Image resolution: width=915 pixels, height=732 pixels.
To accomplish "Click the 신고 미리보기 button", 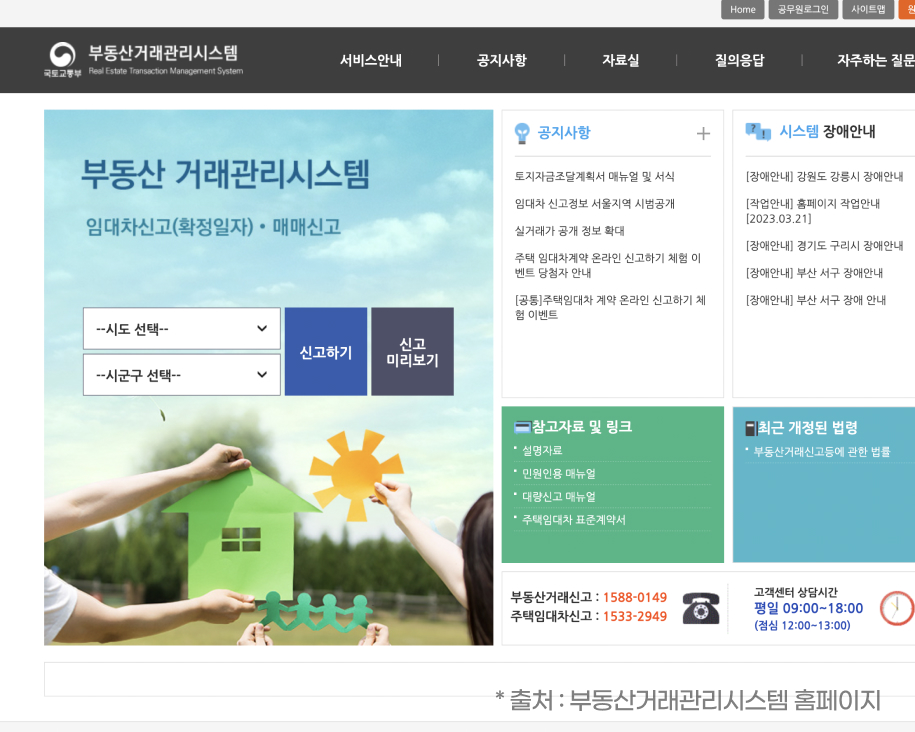I will (x=412, y=351).
